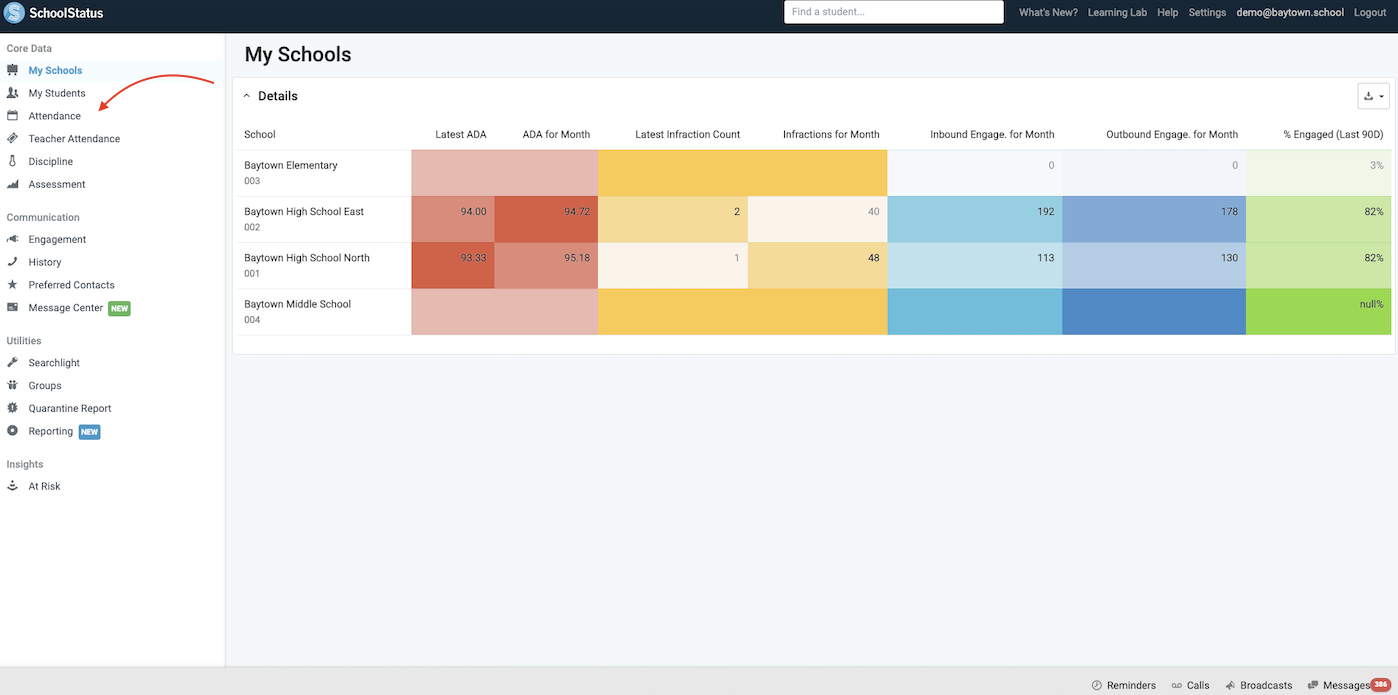Click the Groups gift icon
1398x695 pixels.
click(13, 385)
